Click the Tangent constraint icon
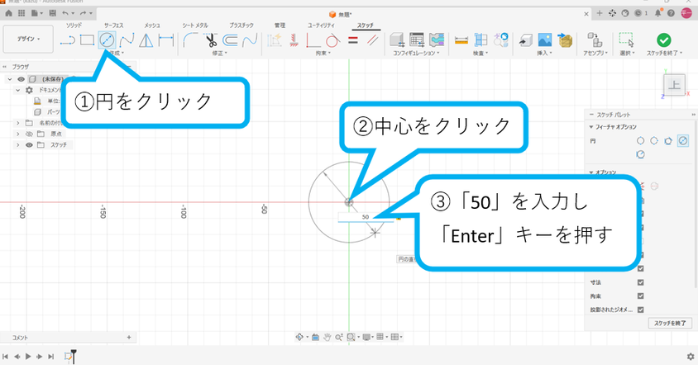Viewport: 698px width, 365px height. 333,41
